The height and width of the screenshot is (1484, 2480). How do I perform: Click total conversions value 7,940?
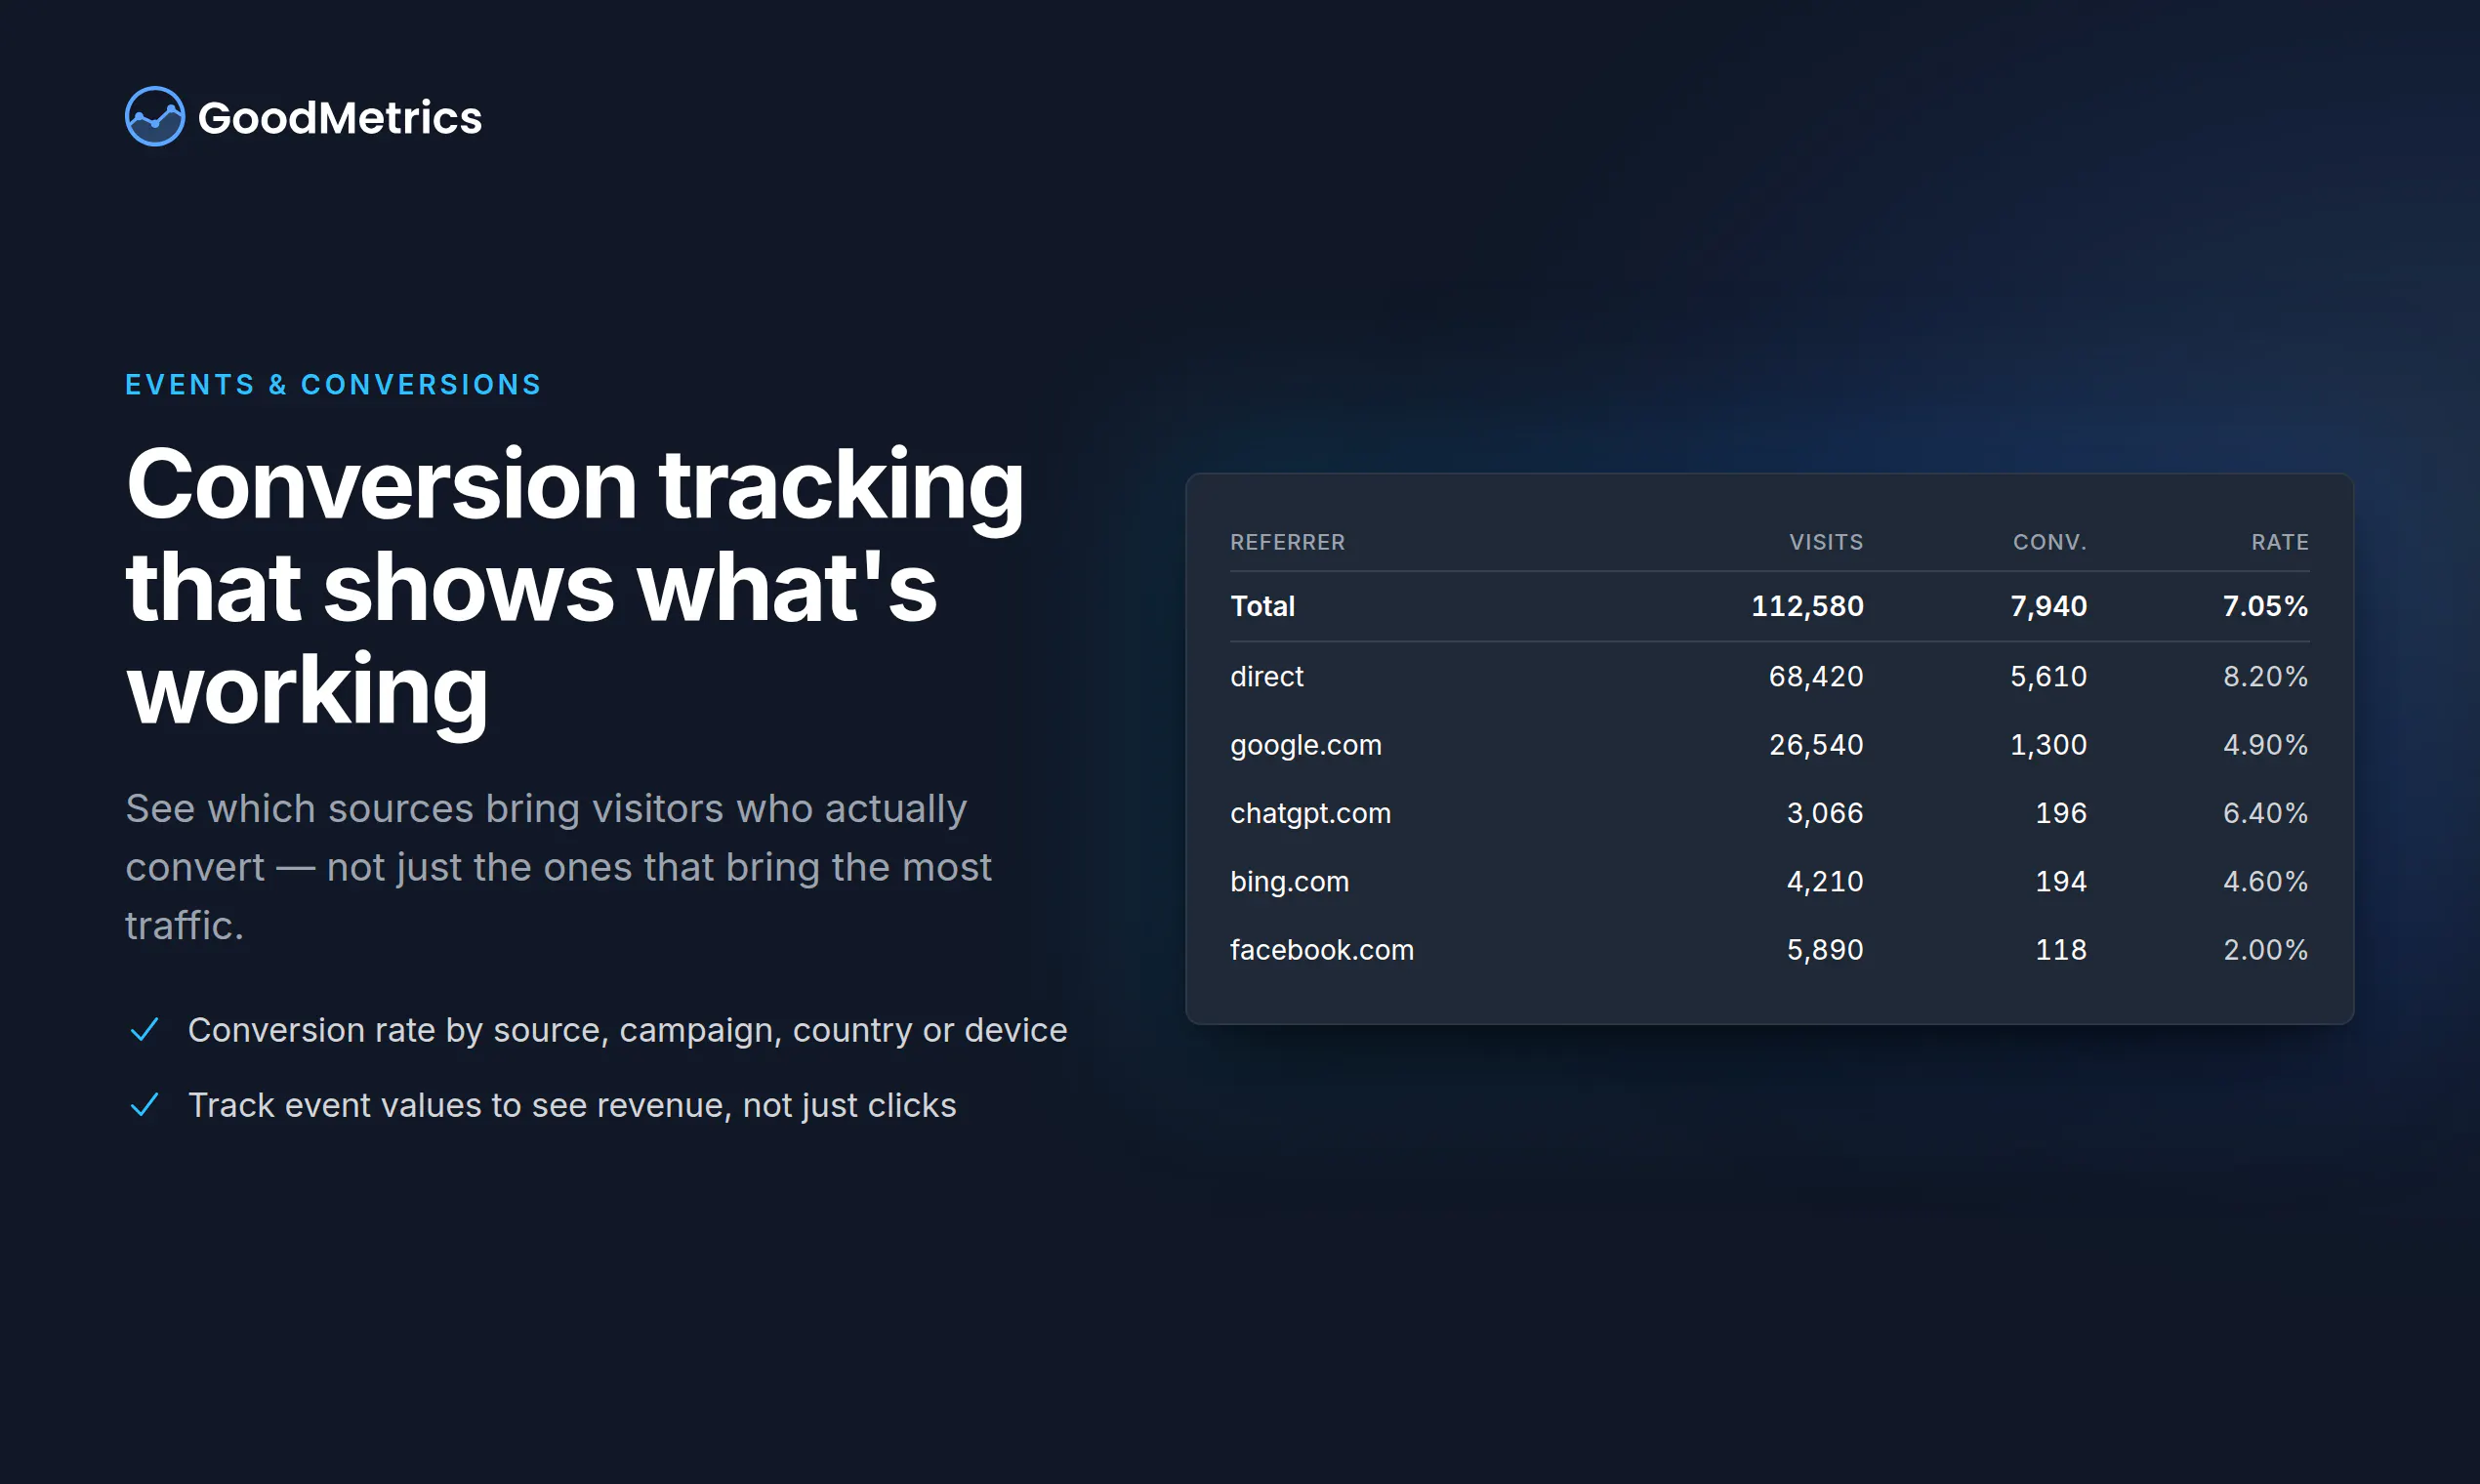(x=2048, y=606)
